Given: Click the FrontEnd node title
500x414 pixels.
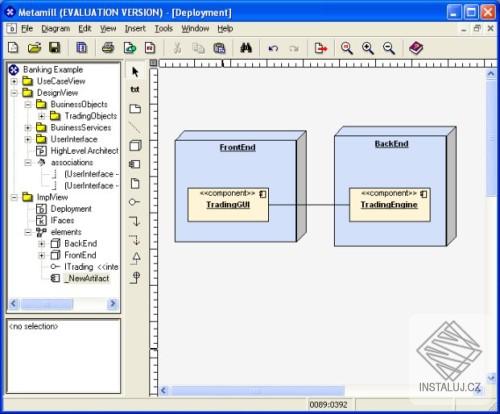Looking at the screenshot, I should 237,147.
